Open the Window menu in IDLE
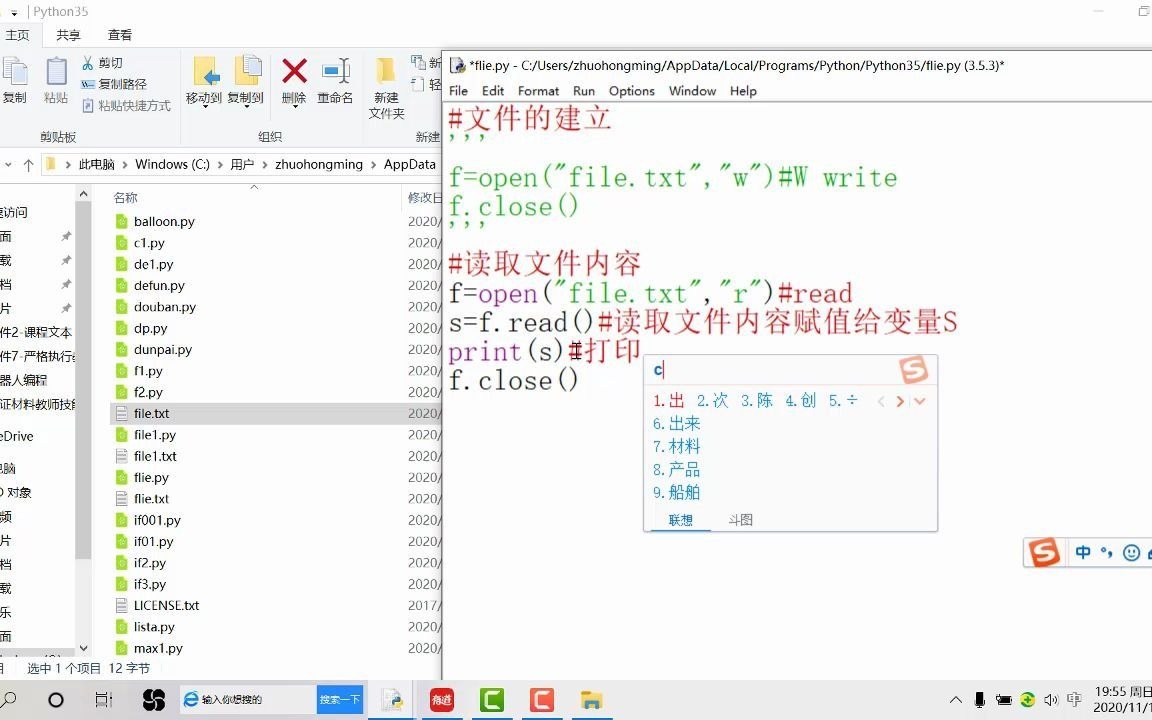The height and width of the screenshot is (720, 1152). click(692, 90)
